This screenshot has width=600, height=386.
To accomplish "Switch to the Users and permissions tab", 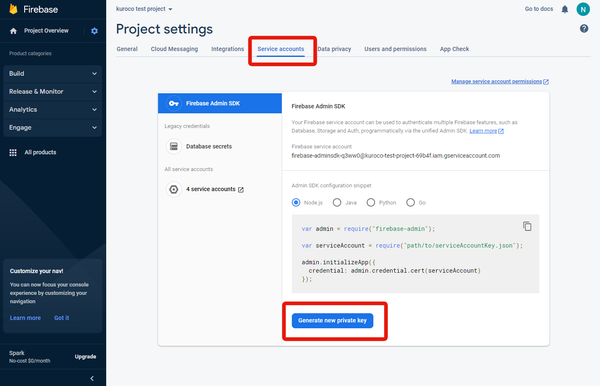I will point(395,49).
